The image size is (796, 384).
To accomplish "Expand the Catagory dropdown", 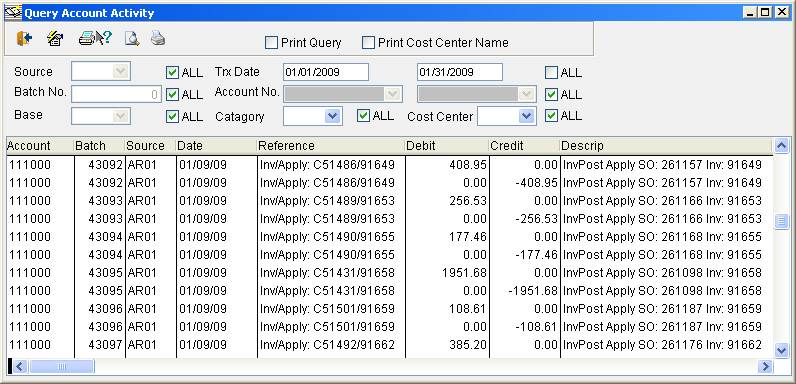I will click(x=332, y=116).
